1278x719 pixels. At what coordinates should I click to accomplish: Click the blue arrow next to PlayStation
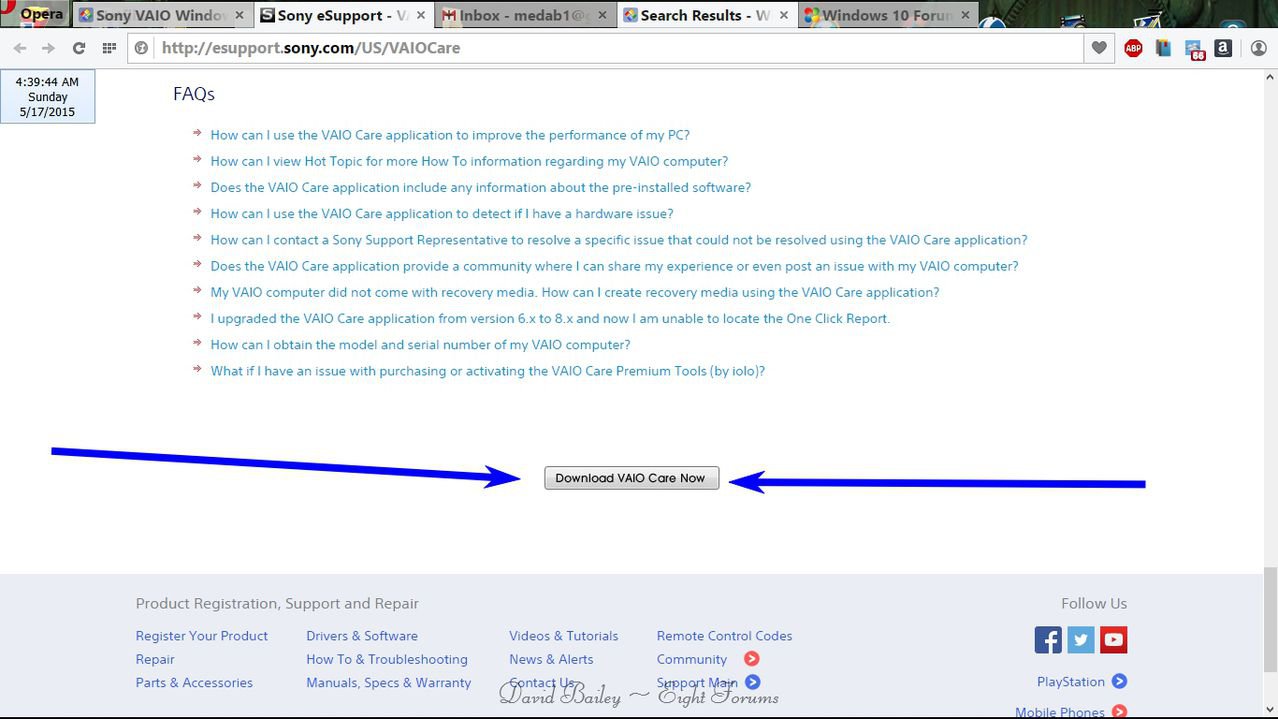(1119, 682)
